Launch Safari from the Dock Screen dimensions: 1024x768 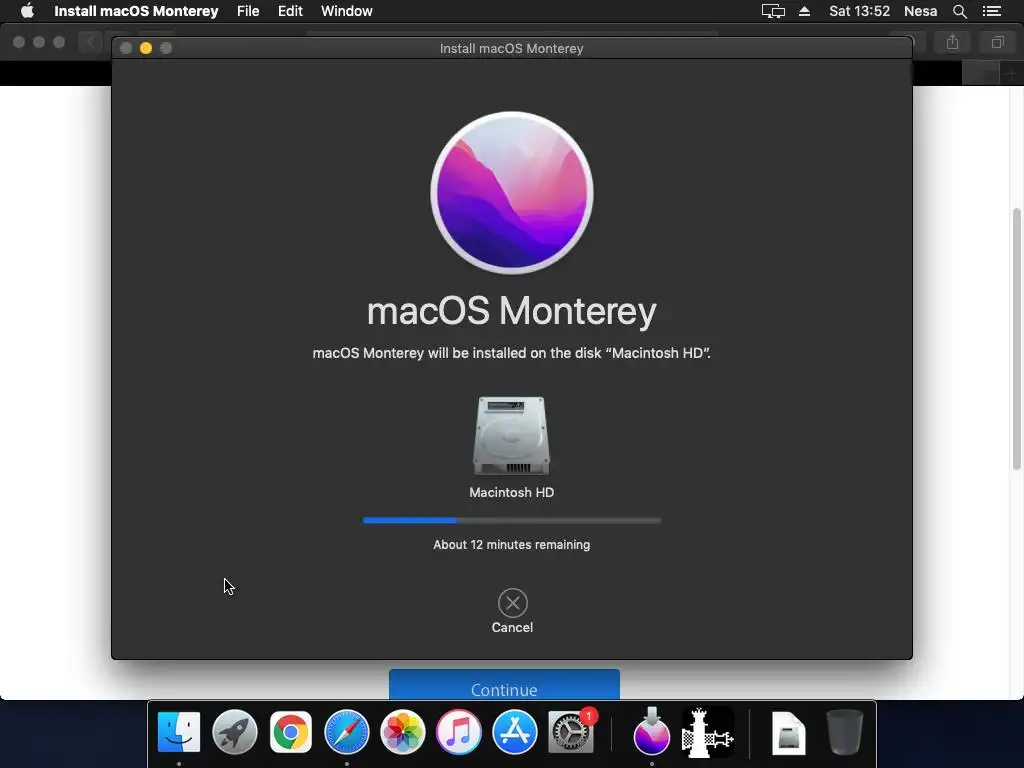pos(347,731)
